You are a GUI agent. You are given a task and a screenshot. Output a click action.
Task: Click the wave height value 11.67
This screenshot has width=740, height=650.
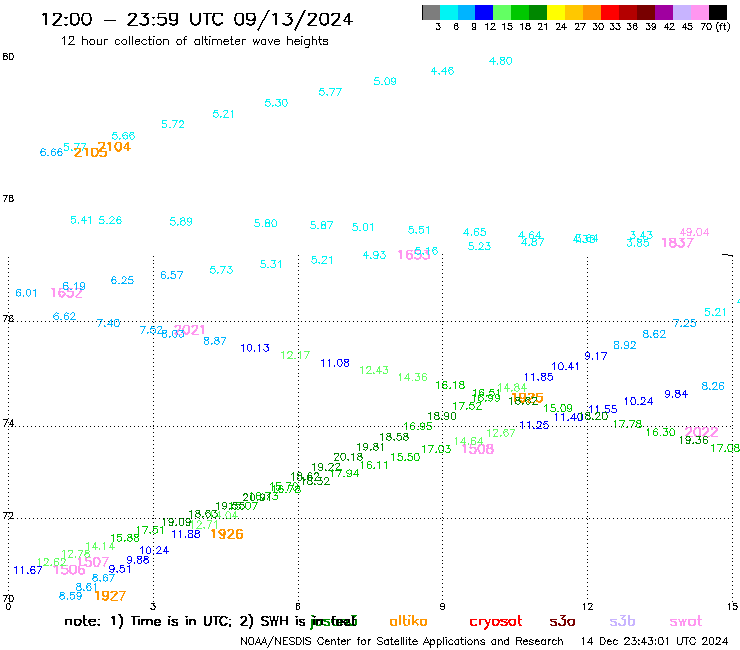point(28,570)
